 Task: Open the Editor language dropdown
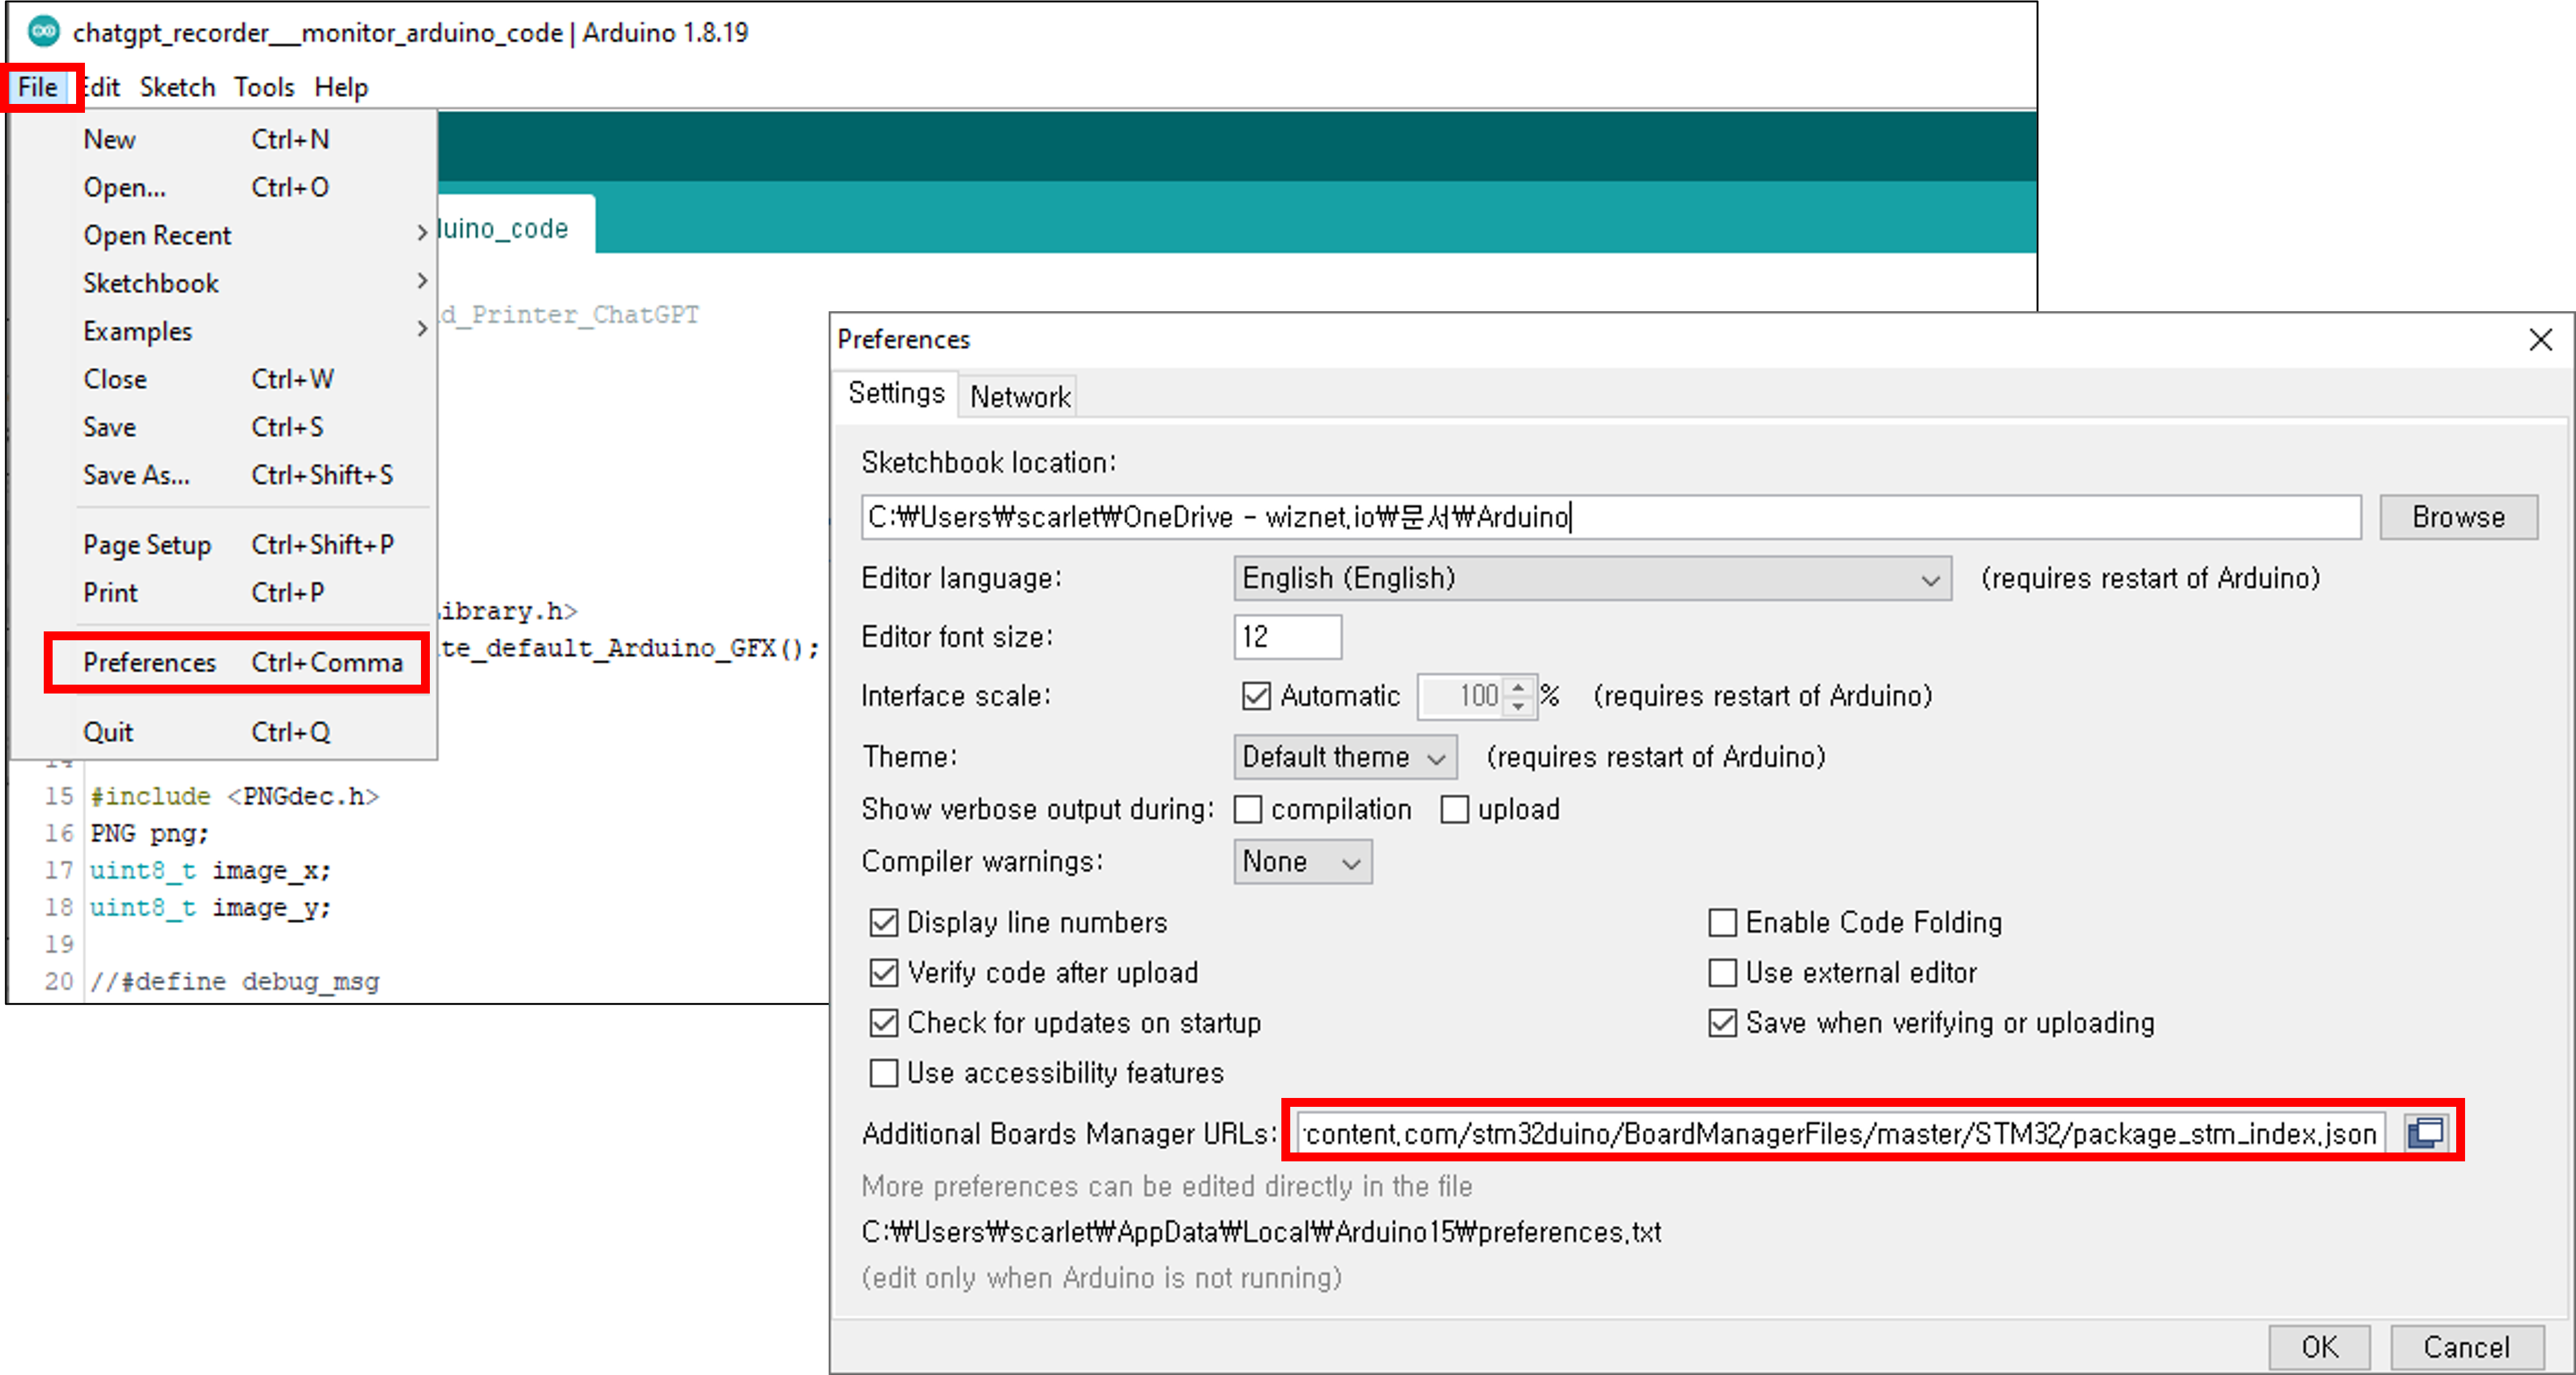click(1592, 579)
